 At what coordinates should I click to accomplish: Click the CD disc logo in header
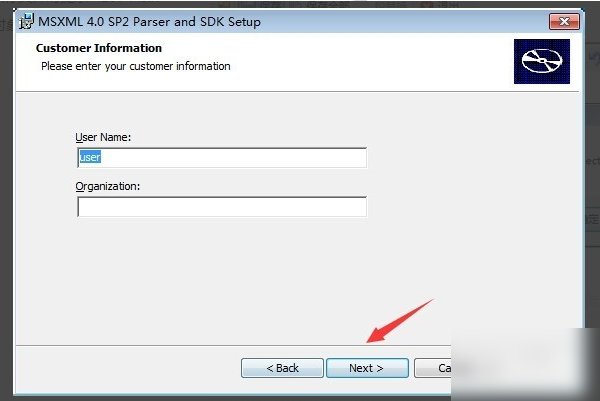point(541,61)
